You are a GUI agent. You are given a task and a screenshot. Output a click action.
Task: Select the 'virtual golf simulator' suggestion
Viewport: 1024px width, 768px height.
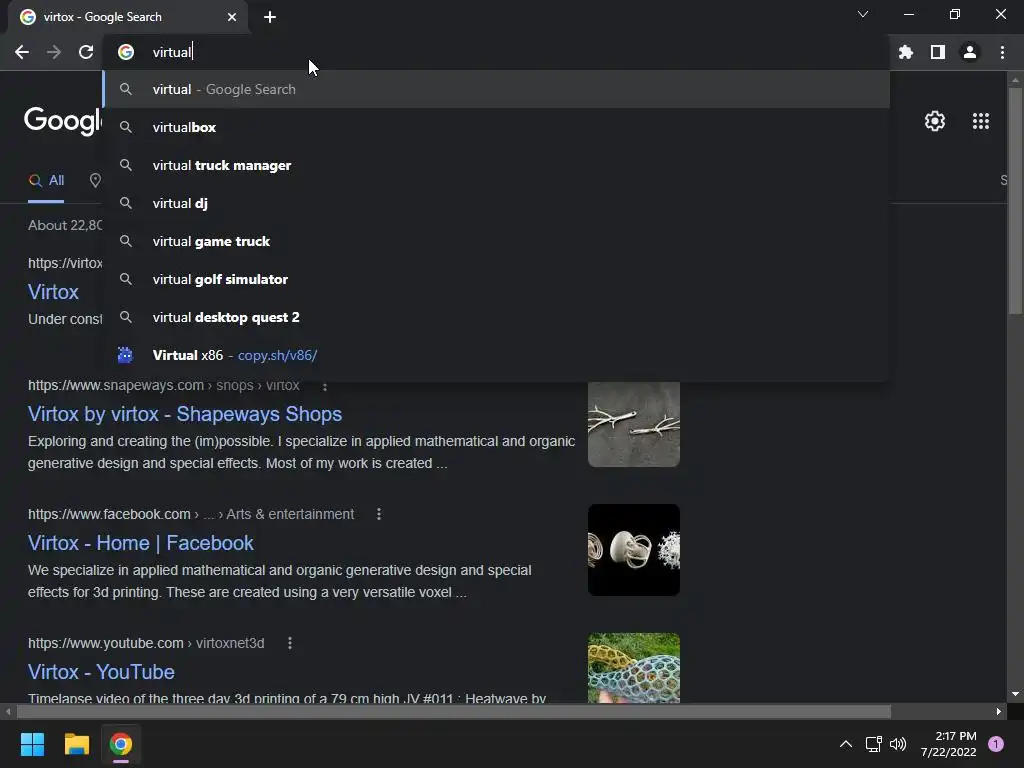coord(496,279)
